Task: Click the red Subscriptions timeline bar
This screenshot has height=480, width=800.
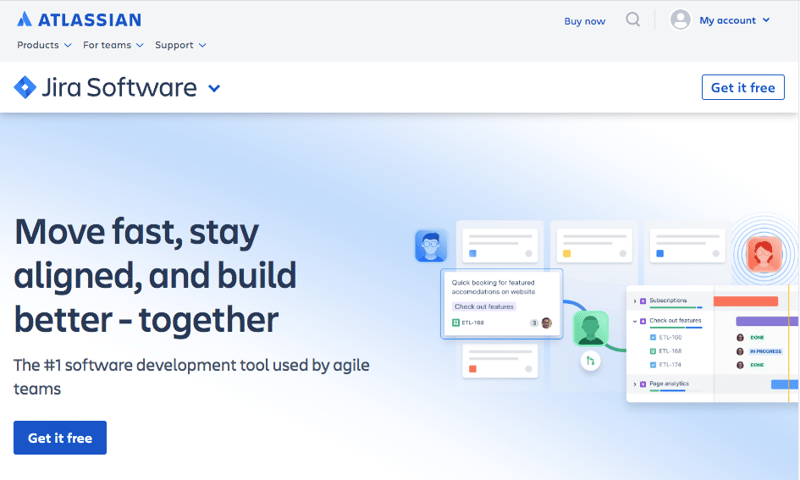Action: 745,301
